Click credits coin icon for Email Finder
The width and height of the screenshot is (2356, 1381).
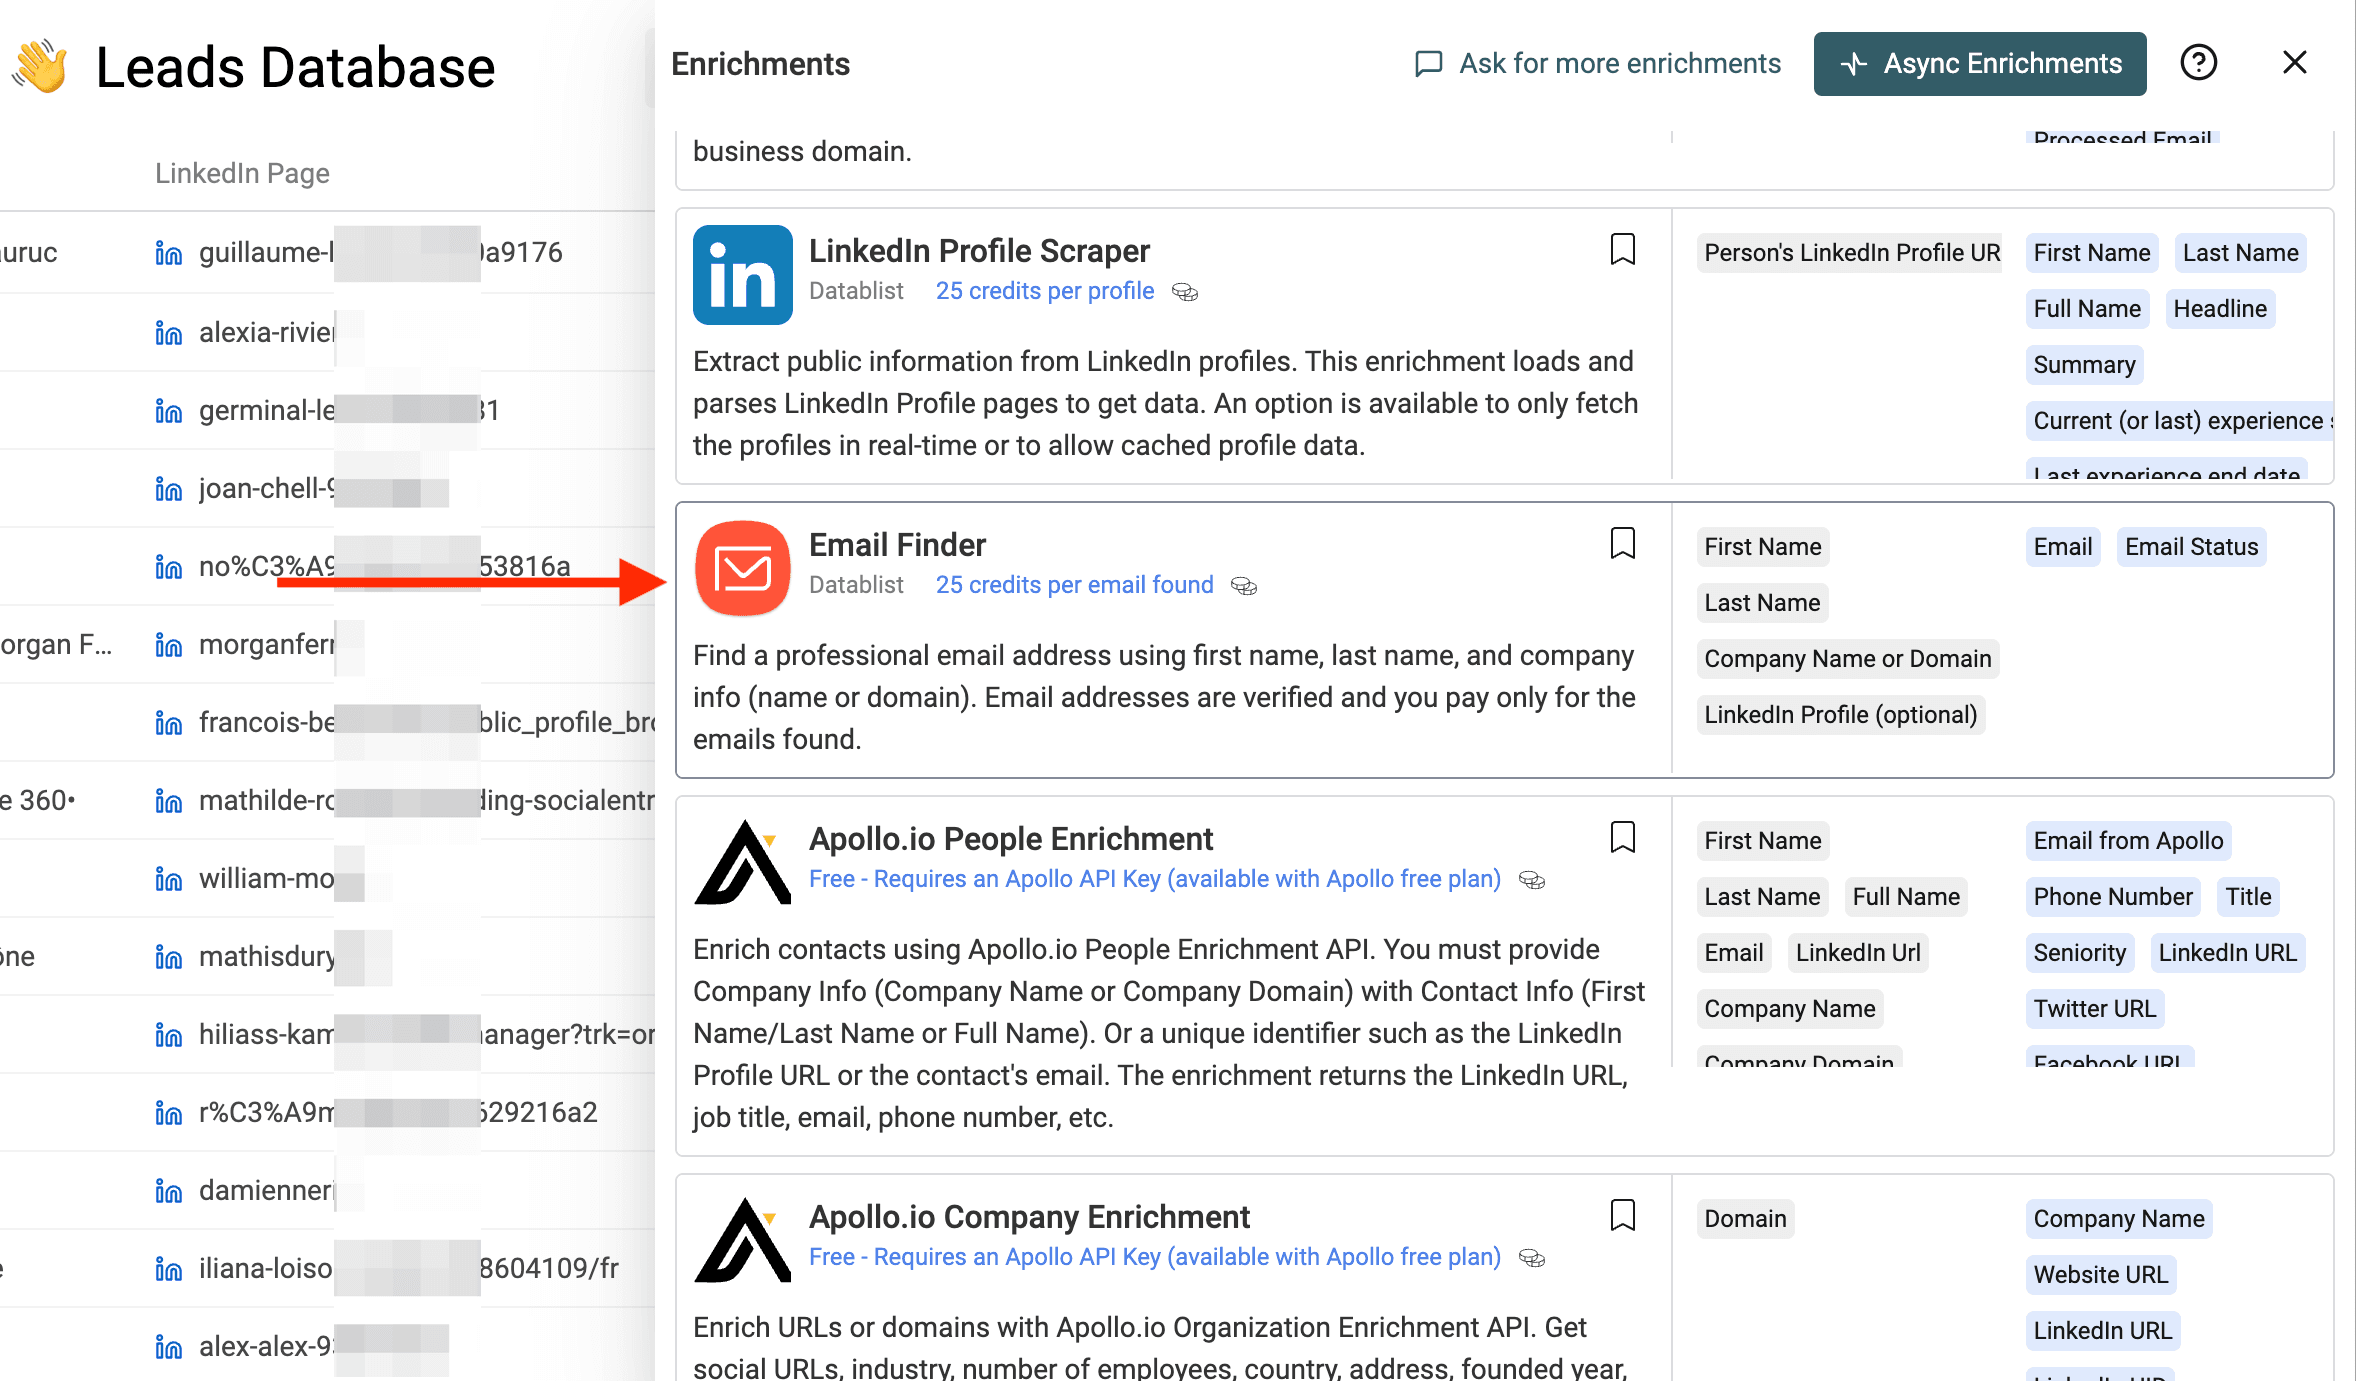1244,586
